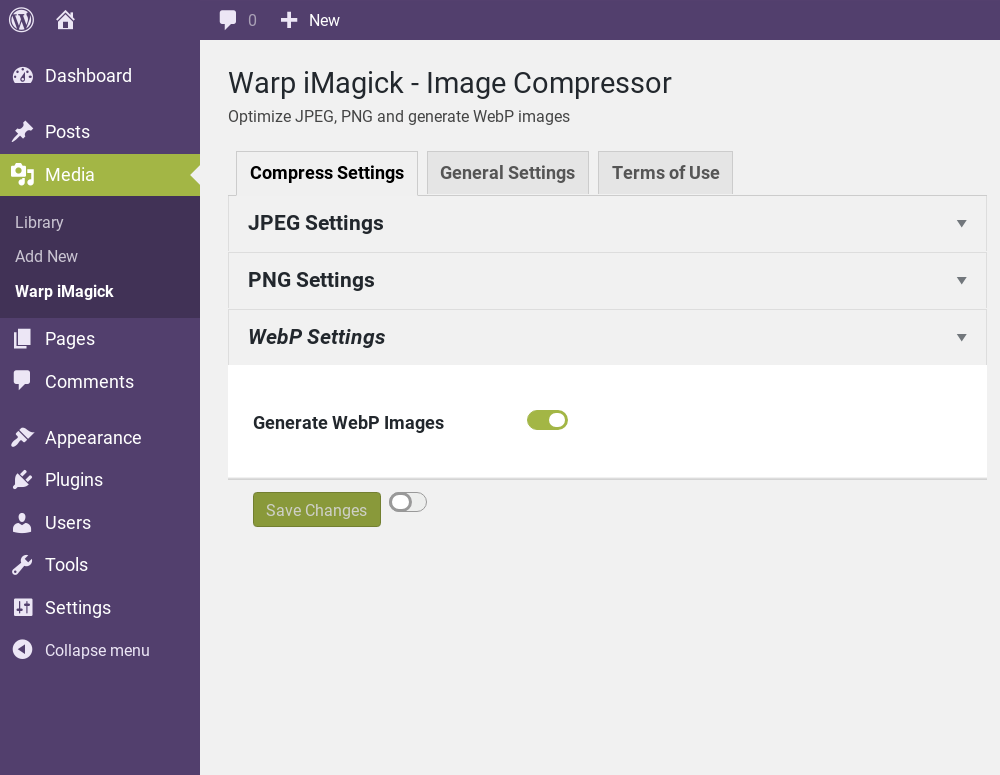
Task: Click the comments bubble icon in top bar
Action: click(229, 20)
